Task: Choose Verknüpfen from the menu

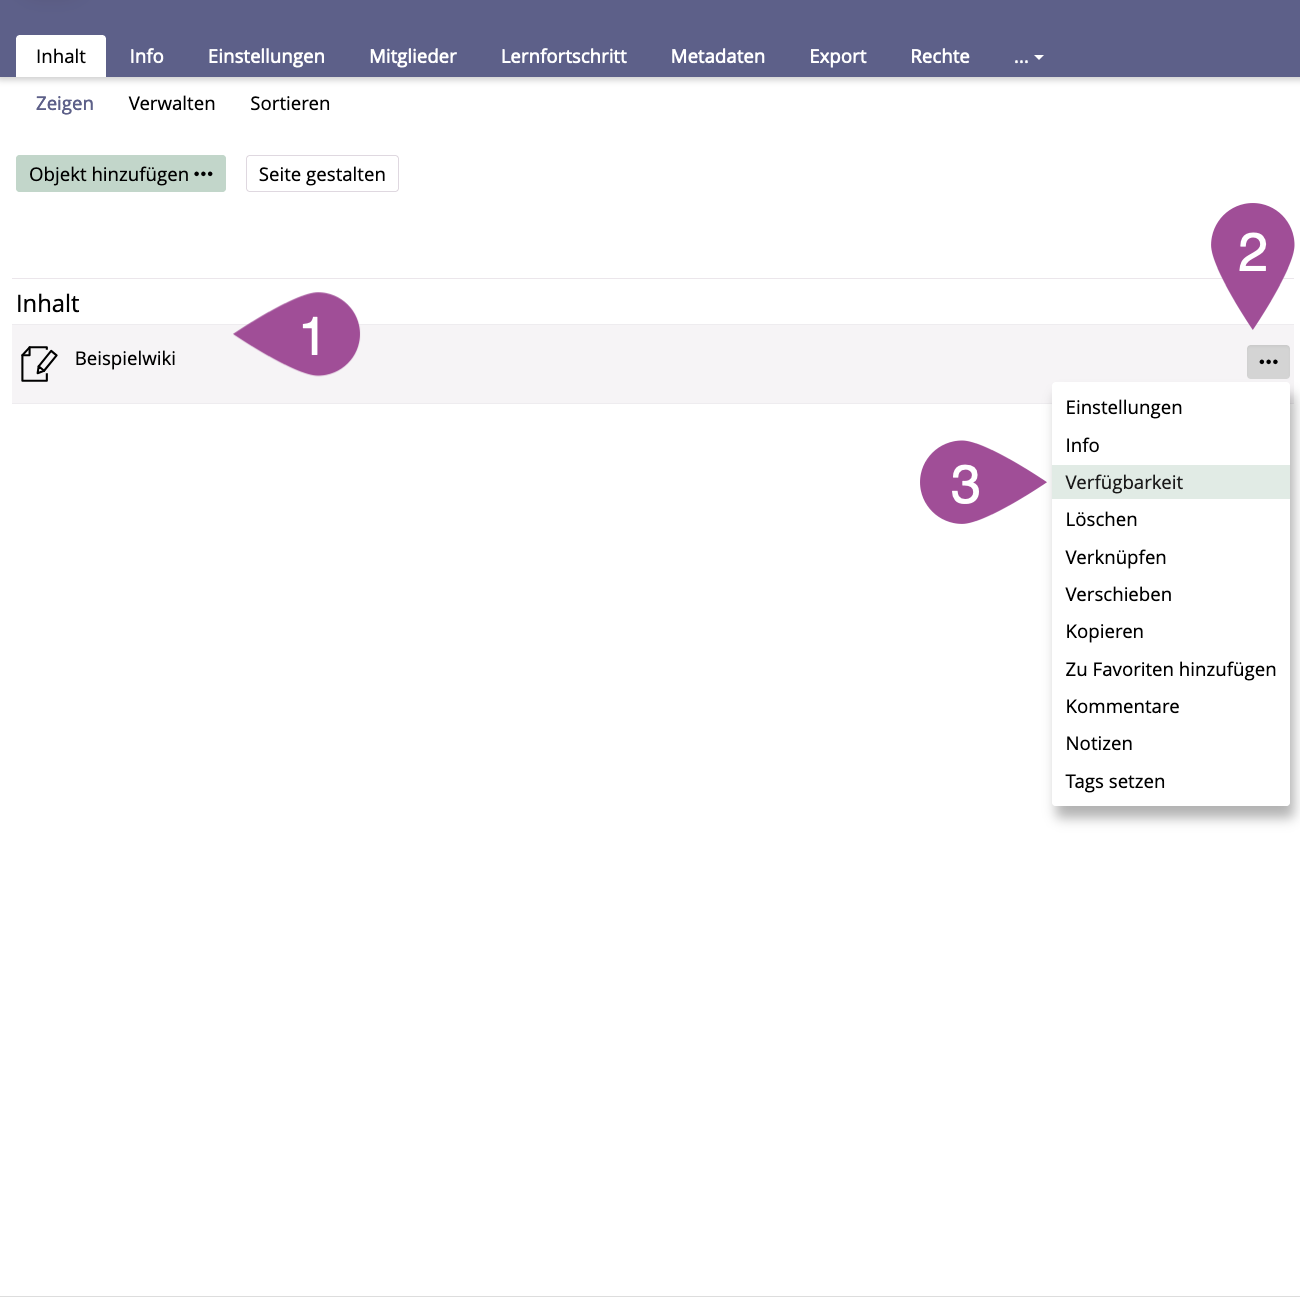Action: click(x=1115, y=557)
